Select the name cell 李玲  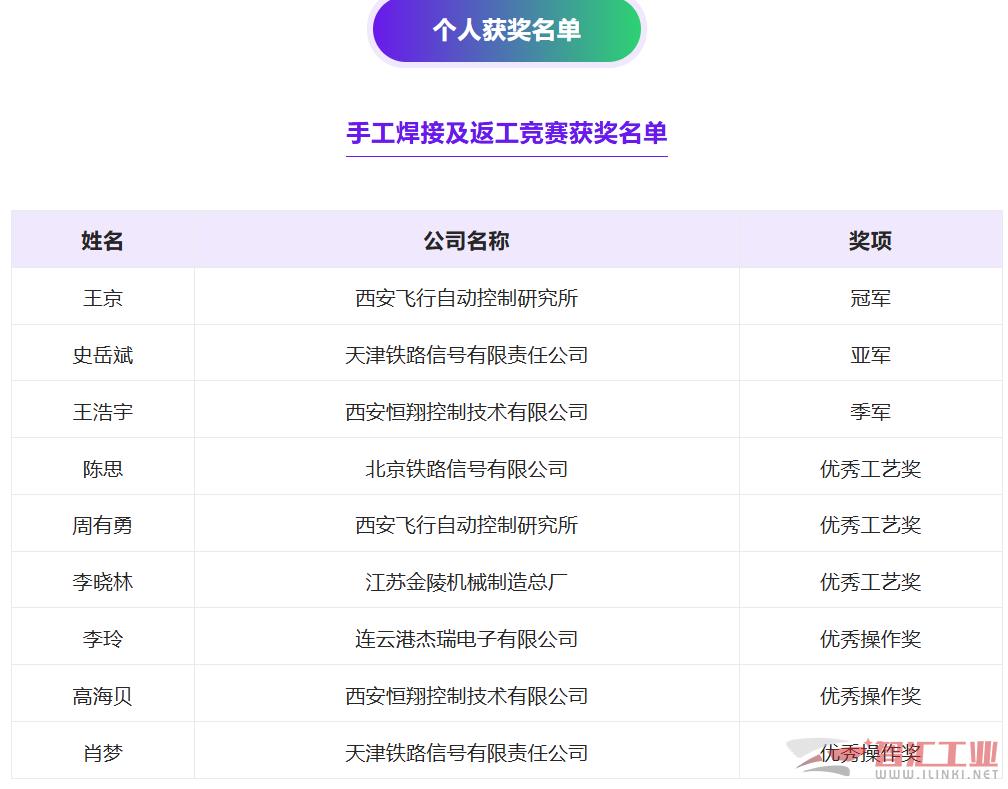click(102, 639)
